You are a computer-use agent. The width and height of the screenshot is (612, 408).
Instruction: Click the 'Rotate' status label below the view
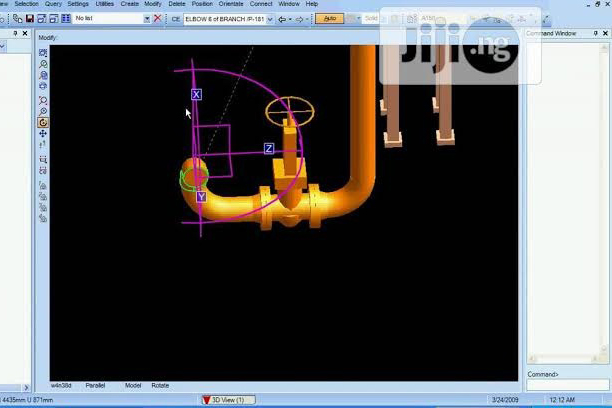[160, 385]
